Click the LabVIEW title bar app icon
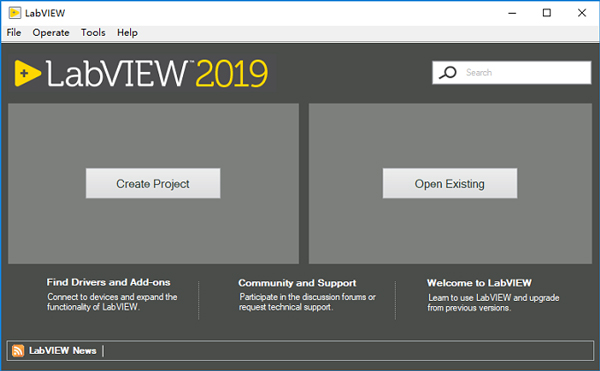The image size is (600, 371). [x=15, y=13]
